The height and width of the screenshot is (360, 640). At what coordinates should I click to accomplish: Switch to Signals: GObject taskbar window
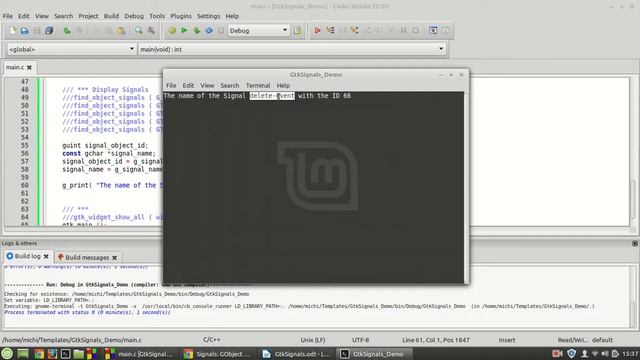coord(217,354)
